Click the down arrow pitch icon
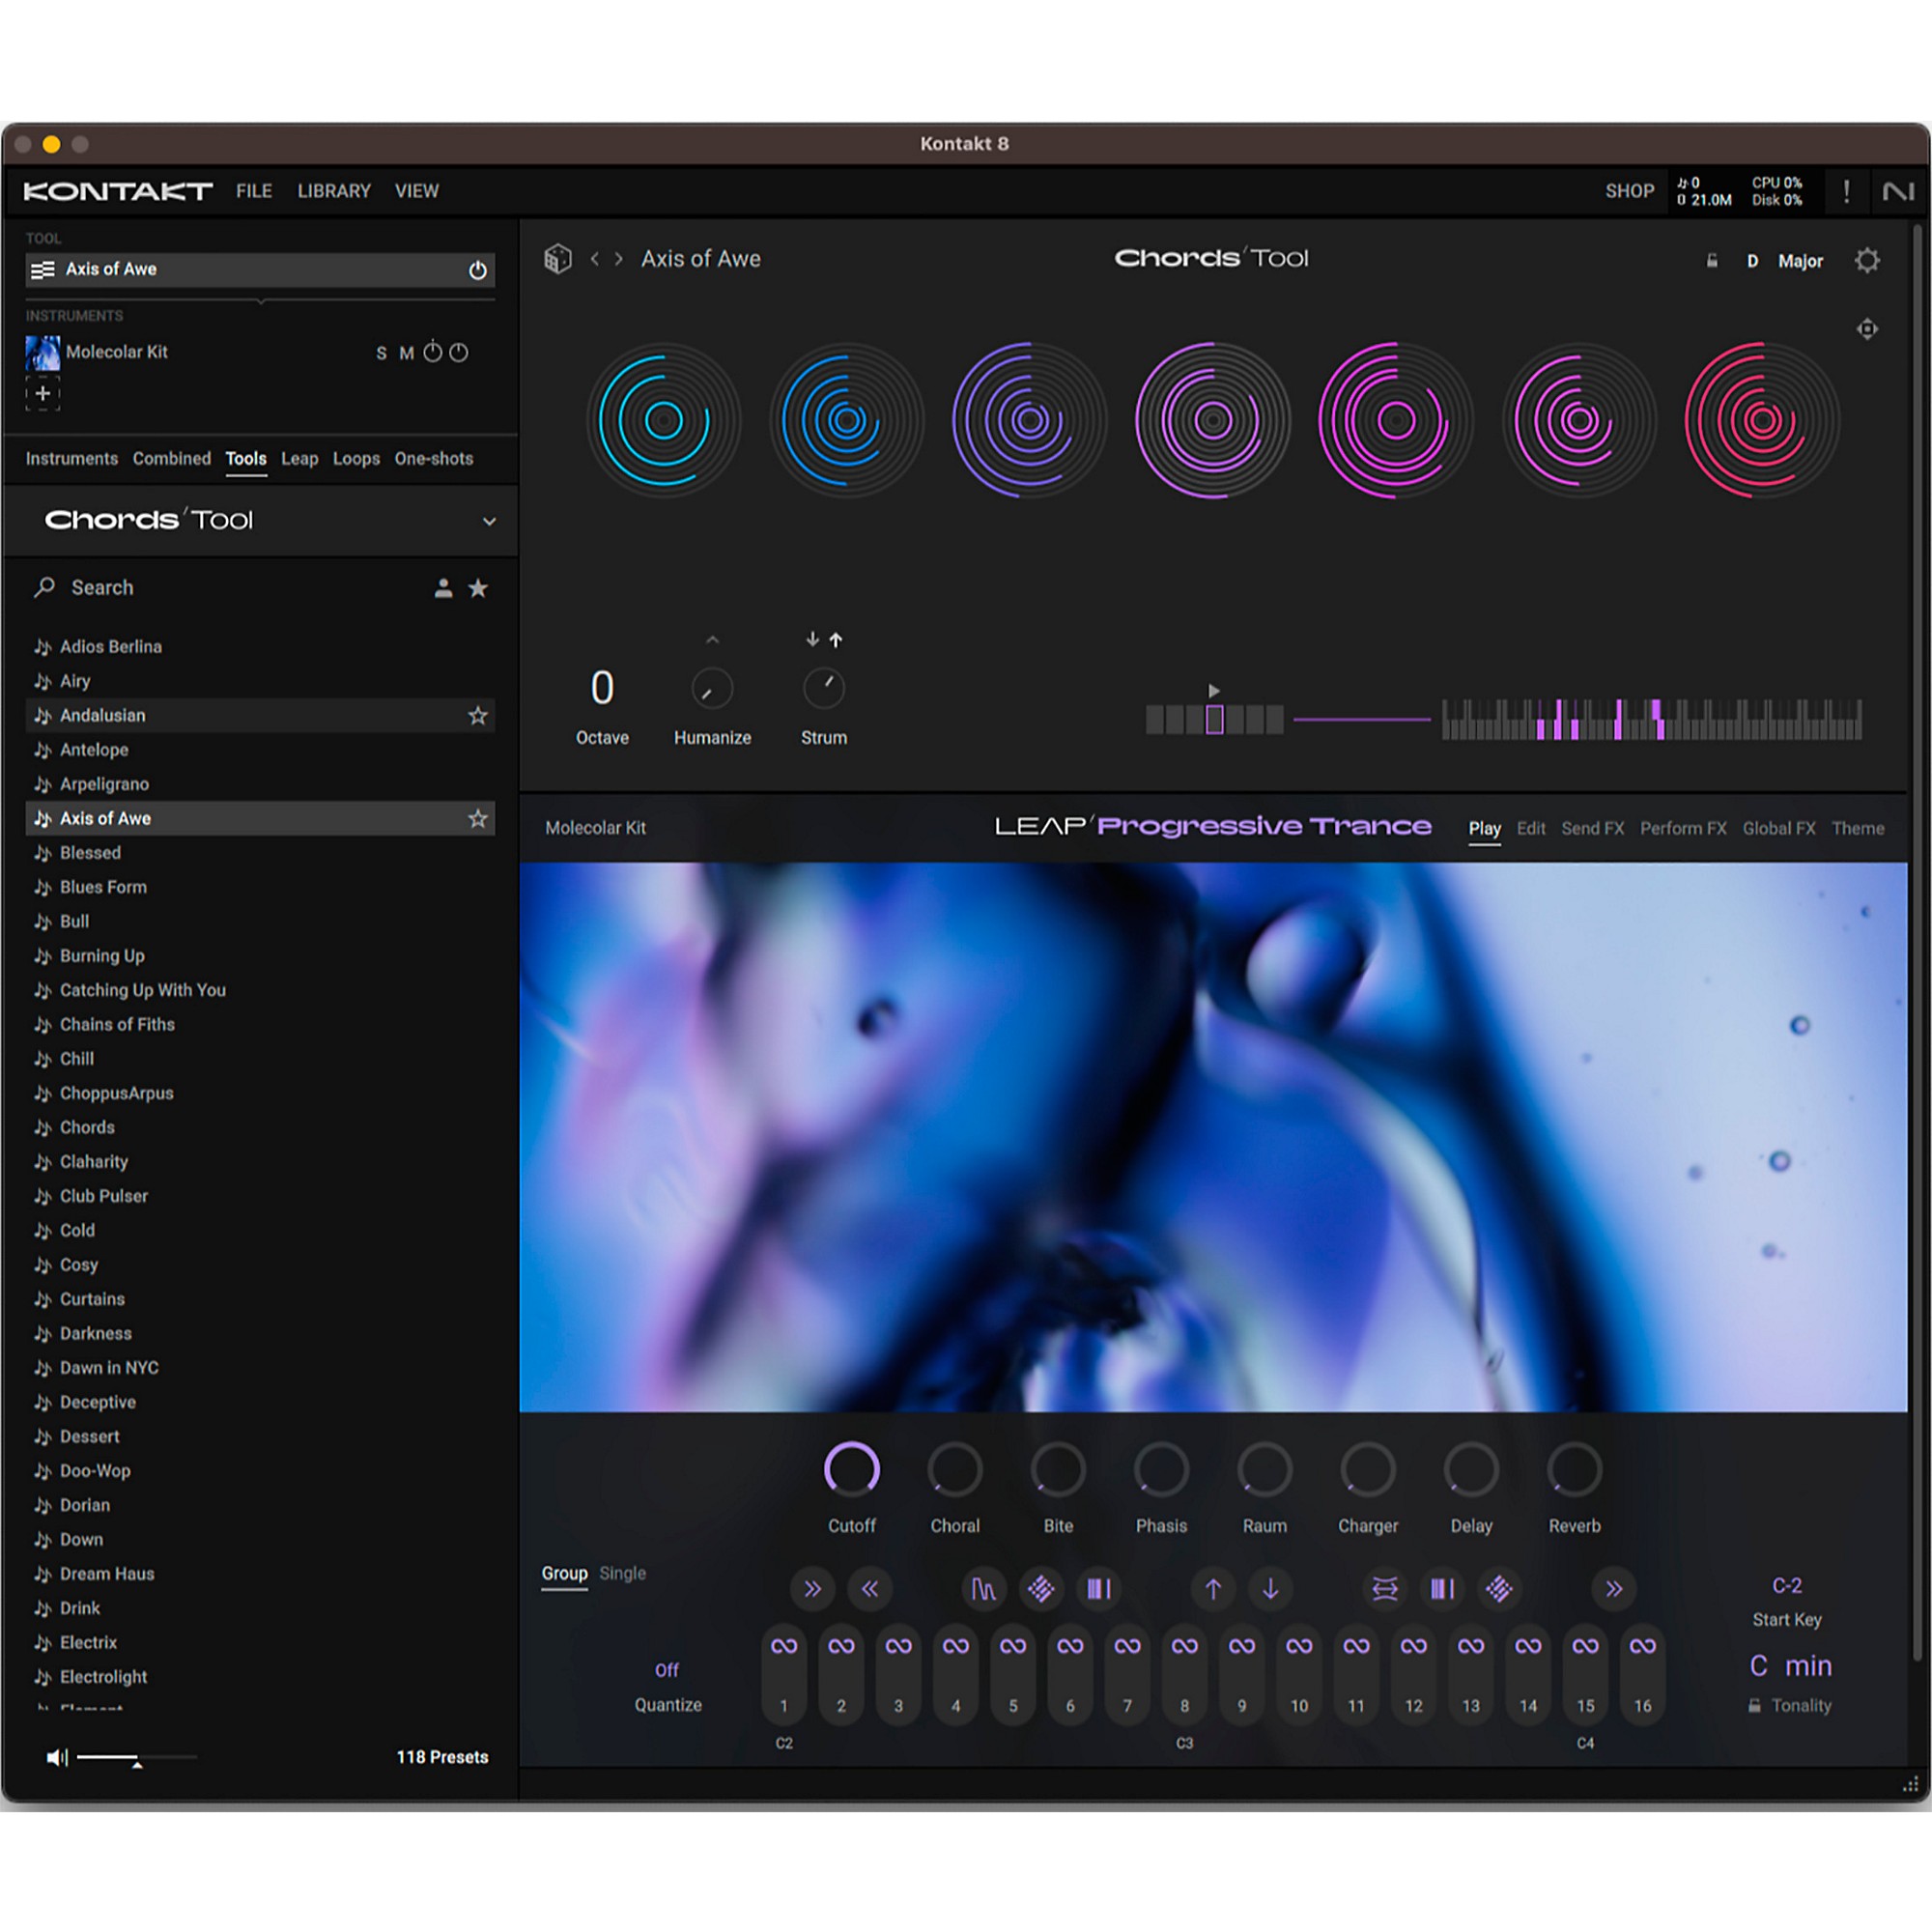Screen dimensions: 1932x1932 click(1270, 1588)
